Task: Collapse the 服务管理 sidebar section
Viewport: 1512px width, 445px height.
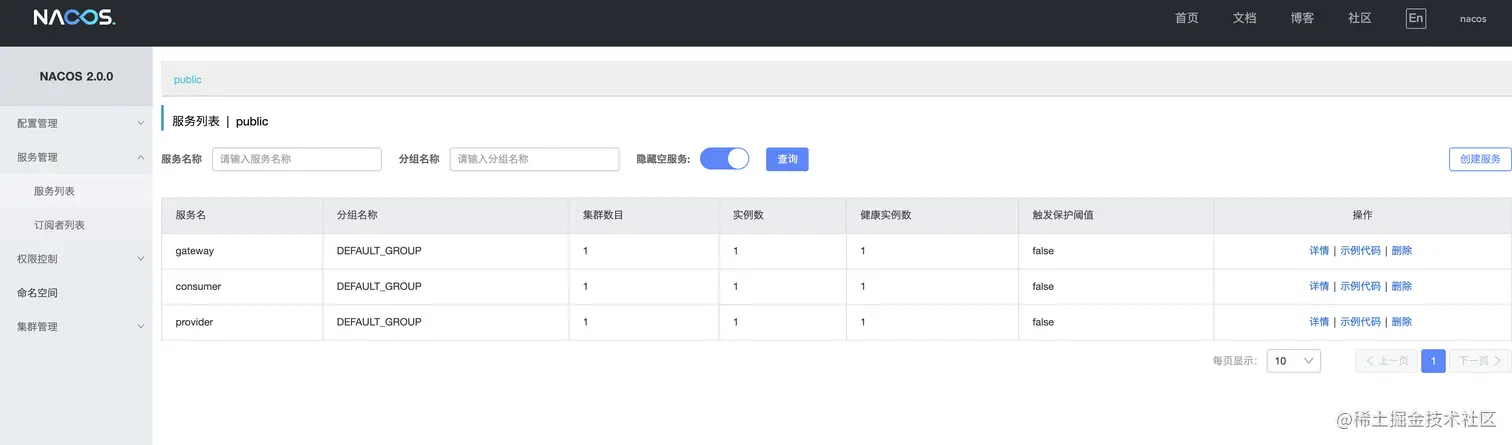Action: [76, 157]
